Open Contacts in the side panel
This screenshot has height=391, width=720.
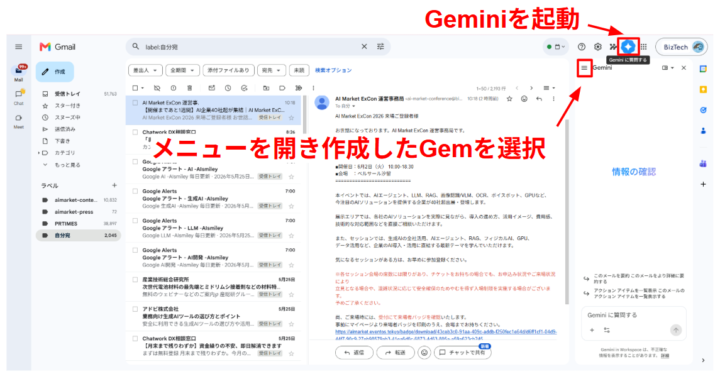tap(703, 131)
